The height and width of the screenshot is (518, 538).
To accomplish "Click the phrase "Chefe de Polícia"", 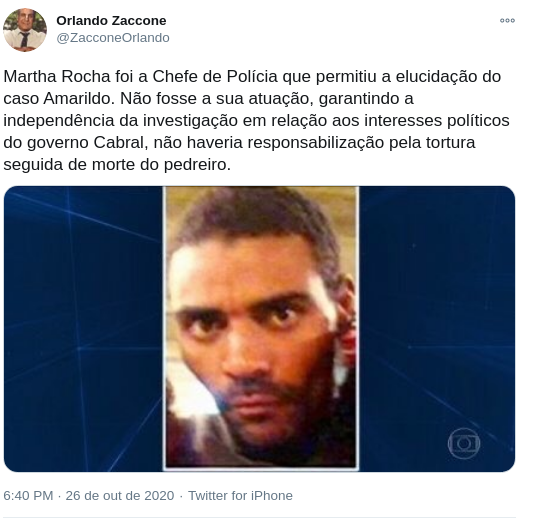I will coord(215,76).
